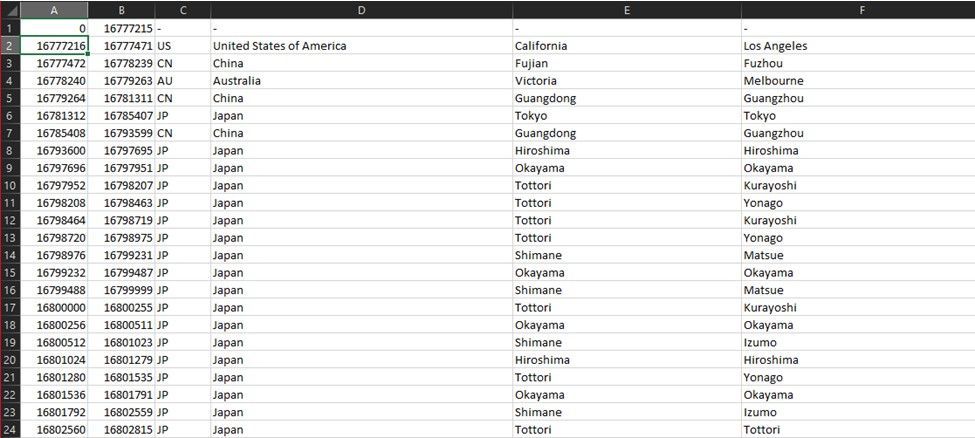Screen dimensions: 975x438
Task: Select cell with value 16779264
Action: pyautogui.click(x=54, y=98)
